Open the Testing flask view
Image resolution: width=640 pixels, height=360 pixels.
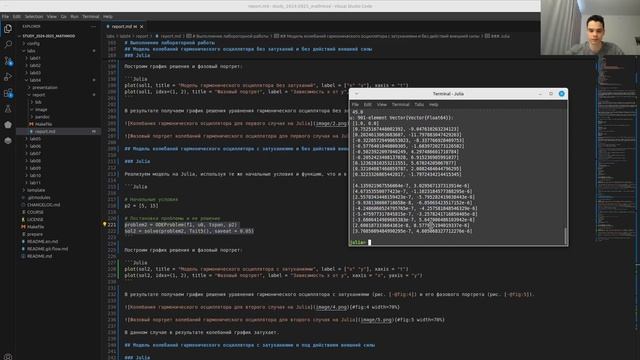[8, 109]
